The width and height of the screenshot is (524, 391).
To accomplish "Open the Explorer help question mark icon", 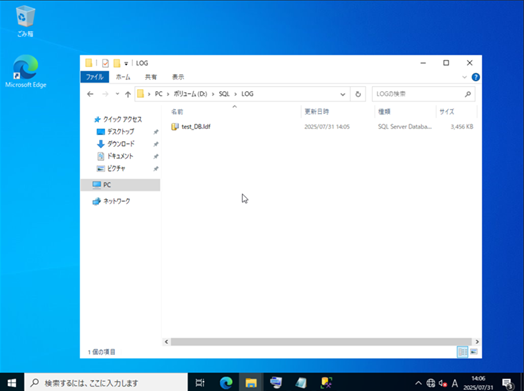I will (x=476, y=77).
